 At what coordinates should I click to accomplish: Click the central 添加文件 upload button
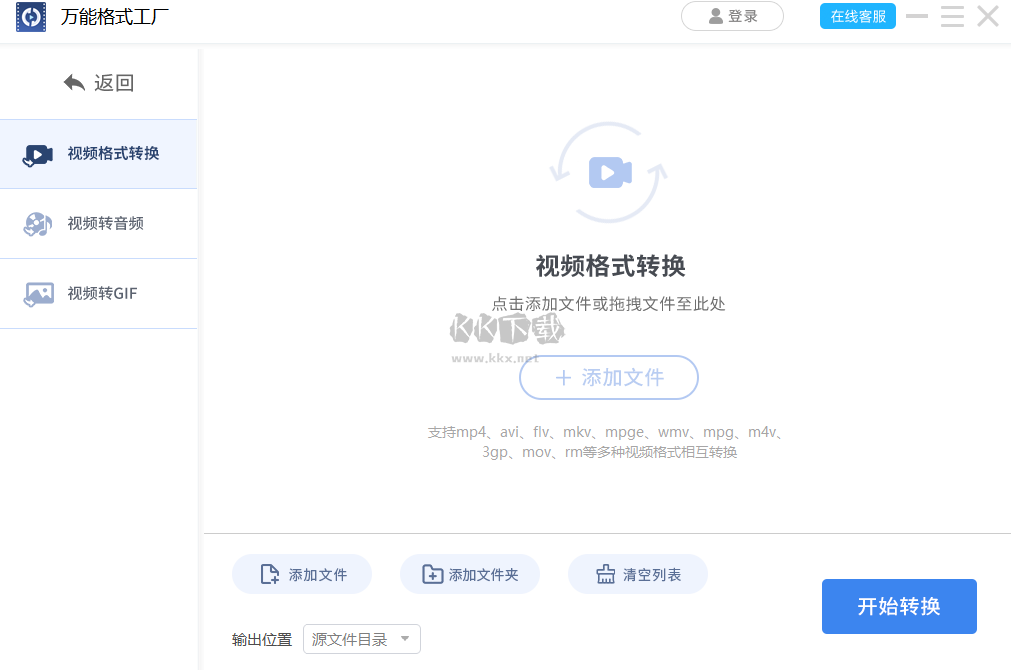coord(608,378)
